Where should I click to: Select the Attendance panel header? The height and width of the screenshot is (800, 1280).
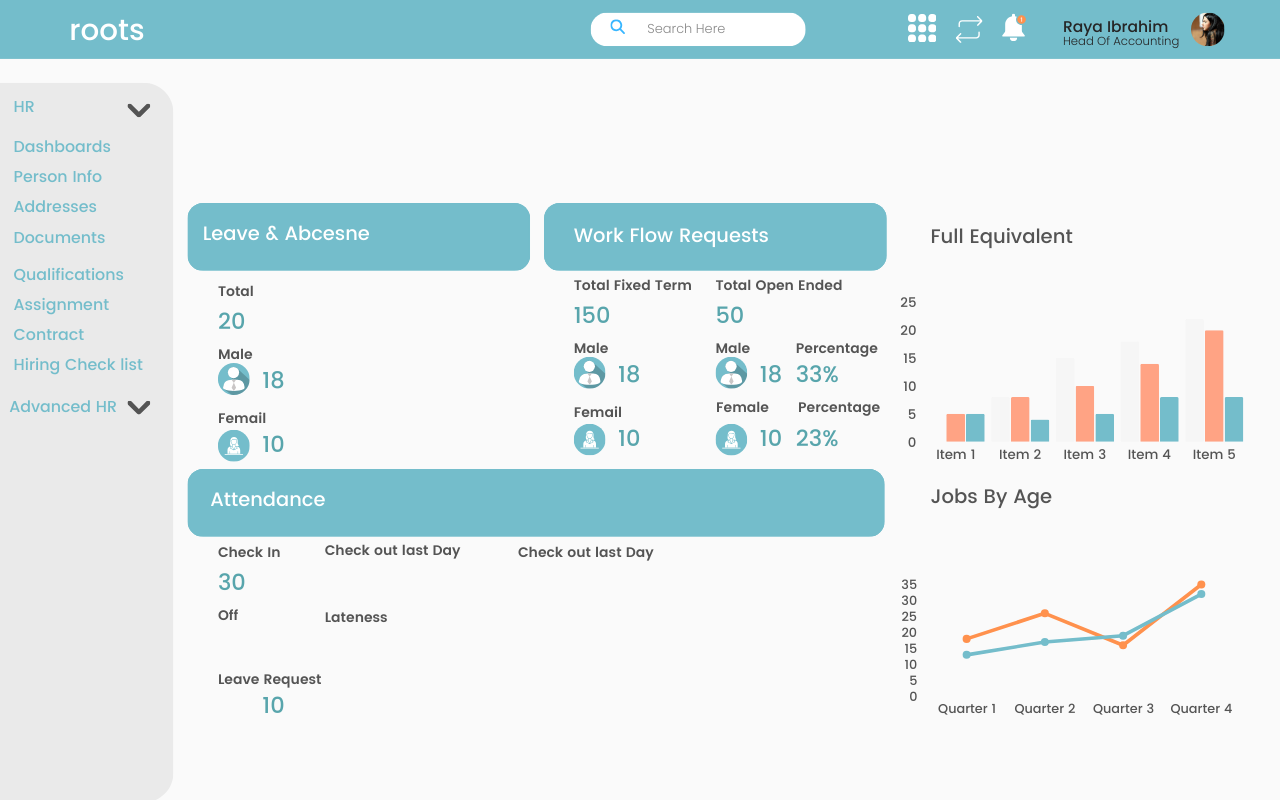[535, 502]
